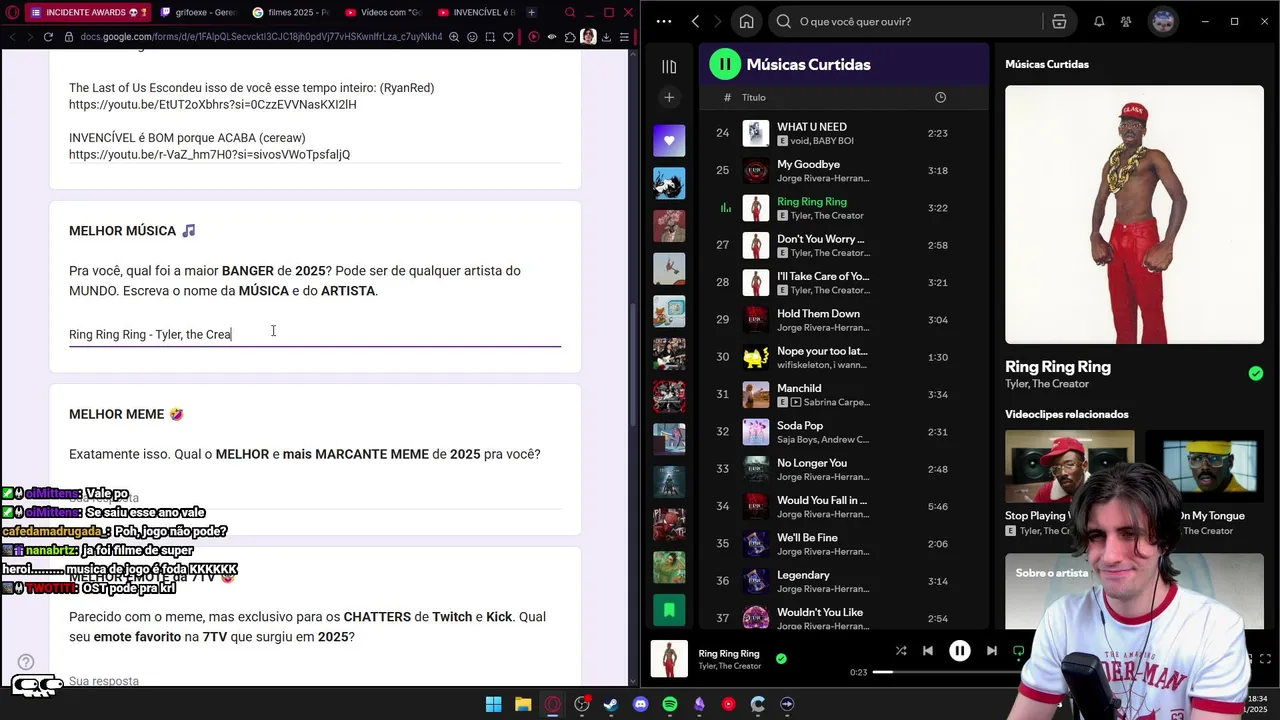Screen dimensions: 1280x720
Task: Open Opera tab search icon
Action: (570, 12)
